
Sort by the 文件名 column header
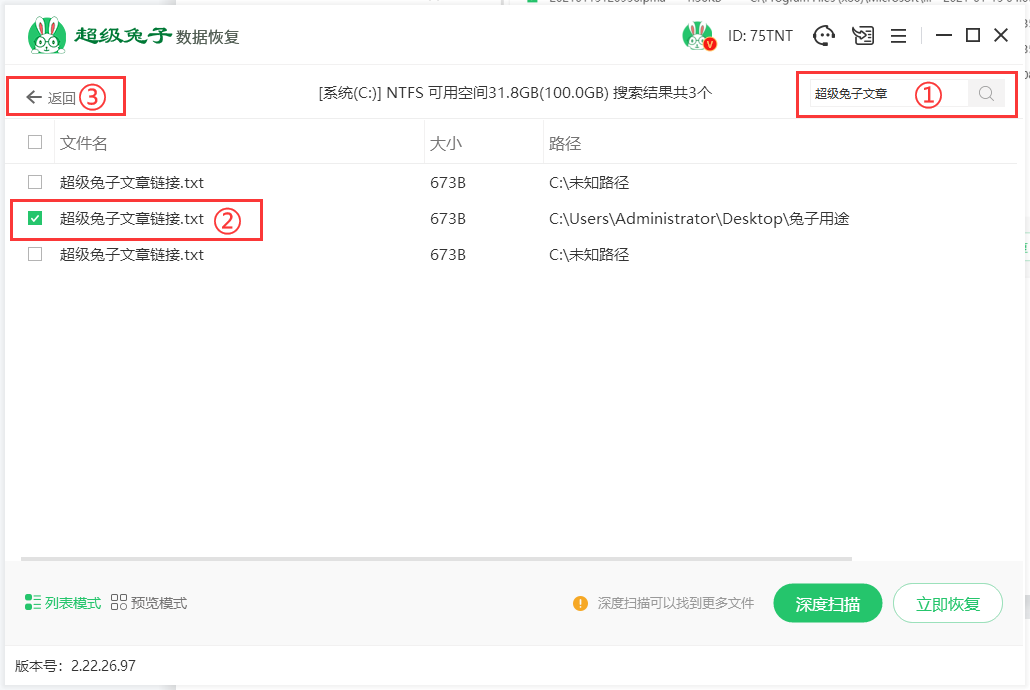pos(84,143)
